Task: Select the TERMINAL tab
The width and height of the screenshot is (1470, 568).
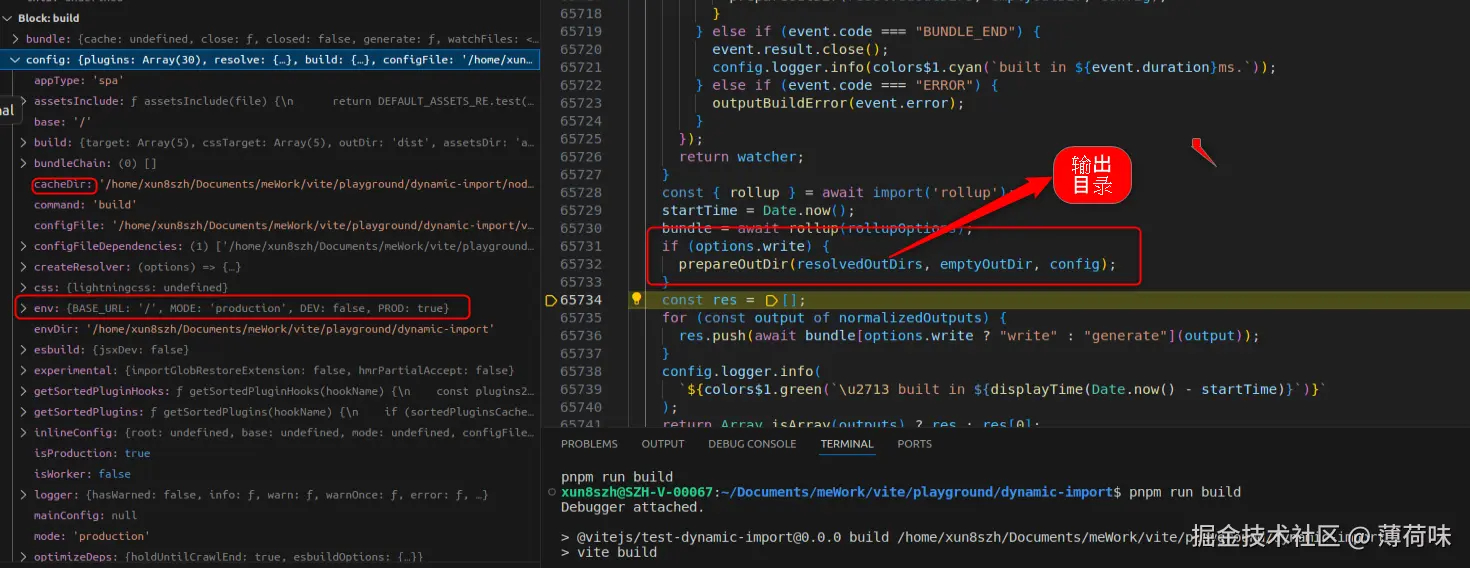Action: (x=847, y=444)
